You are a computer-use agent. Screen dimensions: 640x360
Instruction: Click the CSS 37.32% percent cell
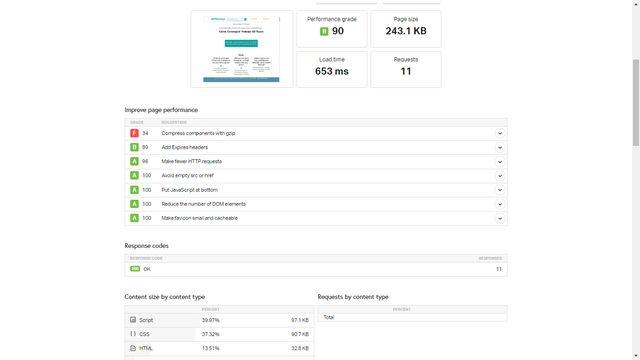(211, 334)
